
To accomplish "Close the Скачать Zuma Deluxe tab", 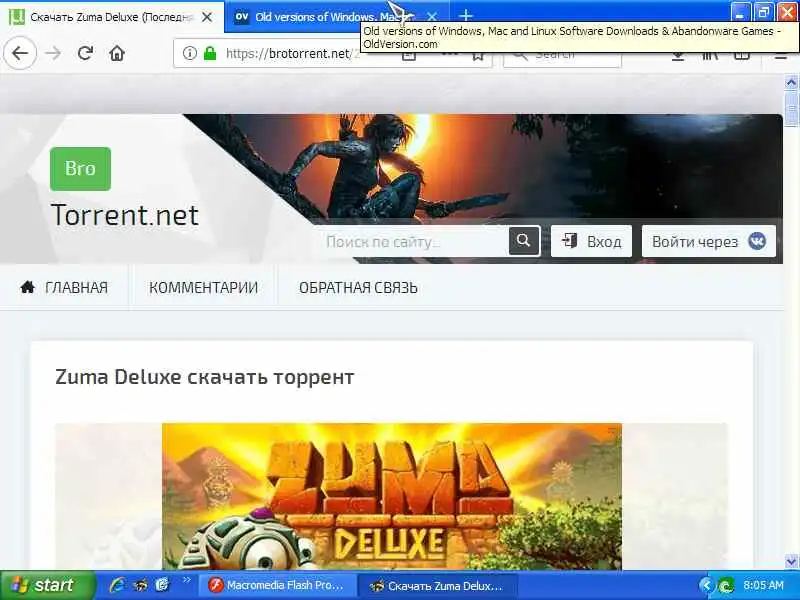I will [207, 17].
